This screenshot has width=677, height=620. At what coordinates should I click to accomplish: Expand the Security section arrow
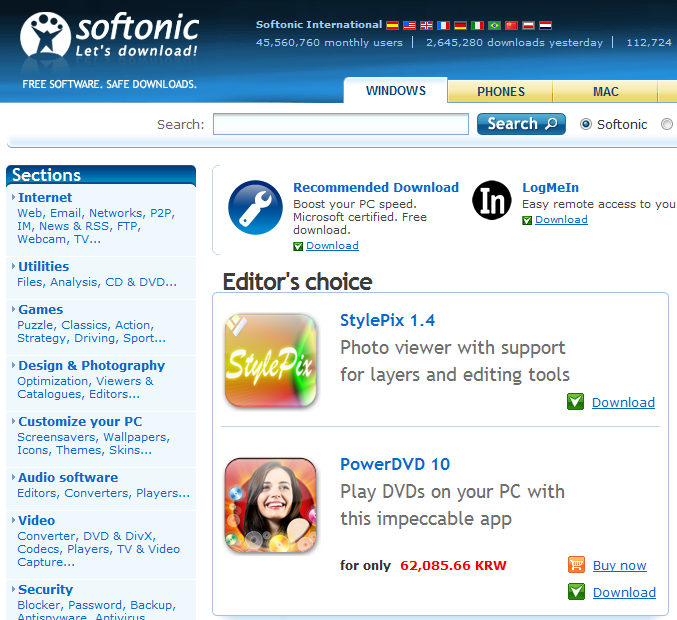click(x=13, y=589)
